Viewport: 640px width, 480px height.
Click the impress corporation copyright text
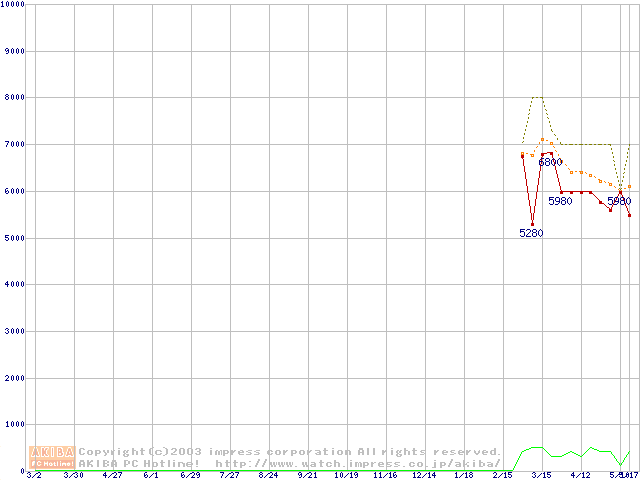click(290, 451)
